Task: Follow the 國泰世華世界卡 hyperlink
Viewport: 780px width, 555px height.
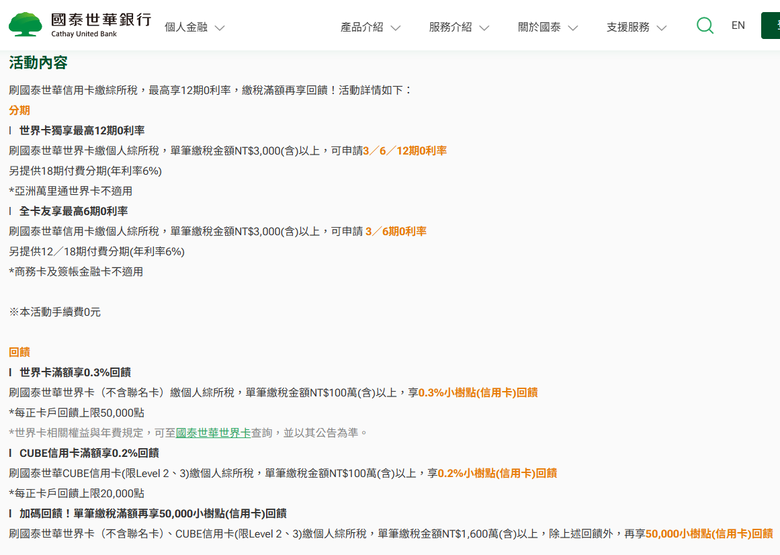Action: 213,433
